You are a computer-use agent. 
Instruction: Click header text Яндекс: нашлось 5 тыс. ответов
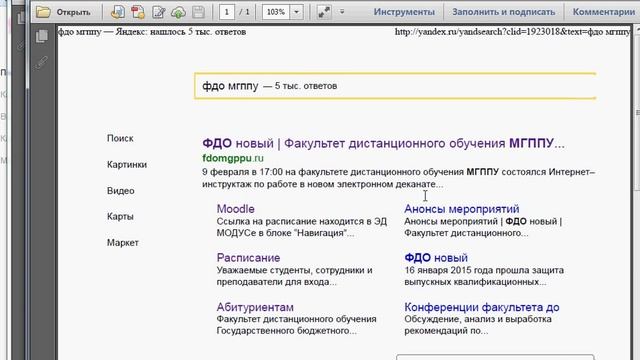coord(181,32)
